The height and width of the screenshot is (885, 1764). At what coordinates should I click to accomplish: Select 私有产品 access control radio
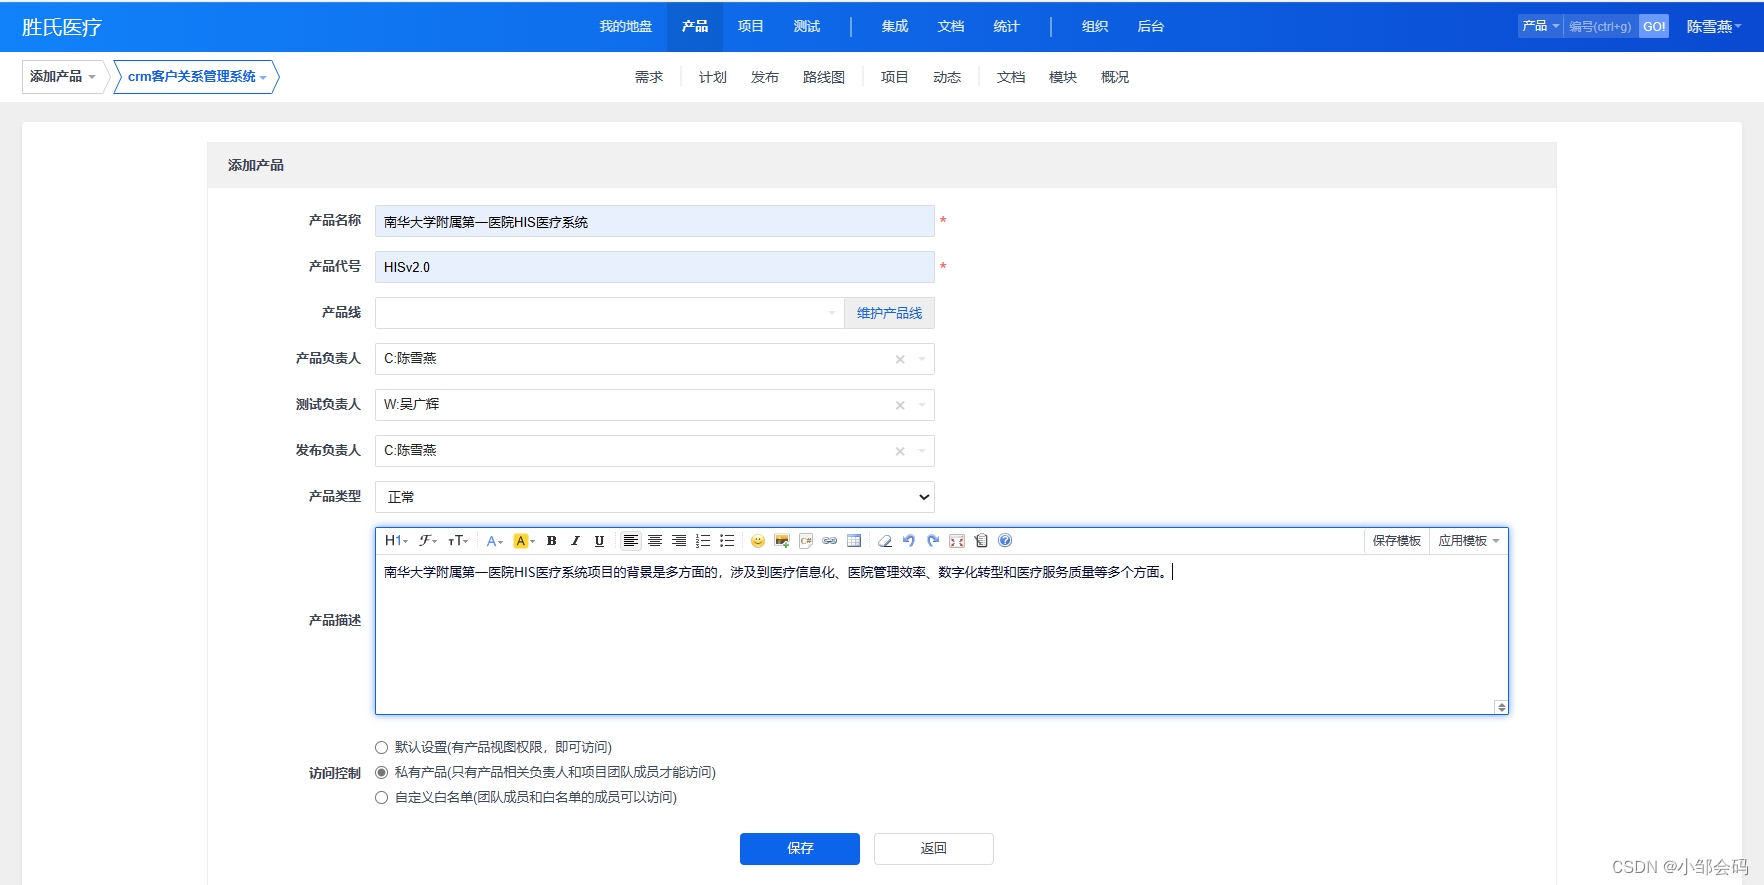(381, 772)
